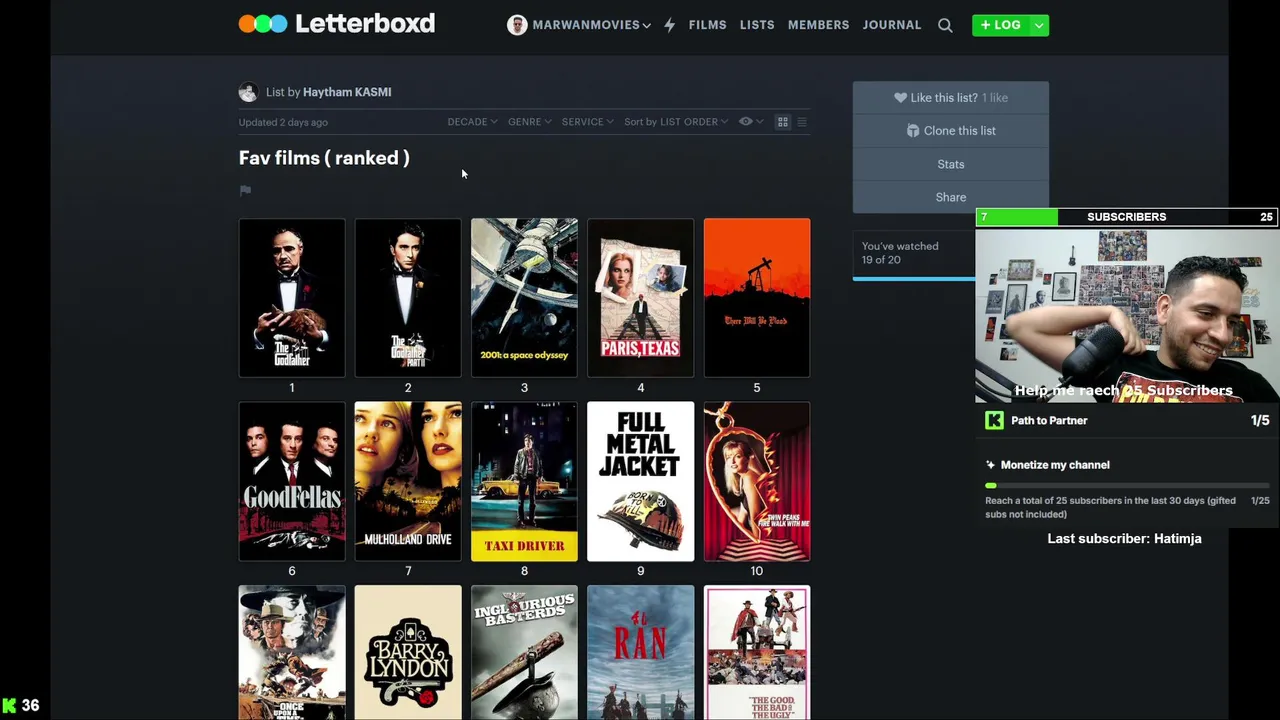Viewport: 1280px width, 720px height.
Task: Open The Good, the Bad and the Ugly poster
Action: (757, 653)
